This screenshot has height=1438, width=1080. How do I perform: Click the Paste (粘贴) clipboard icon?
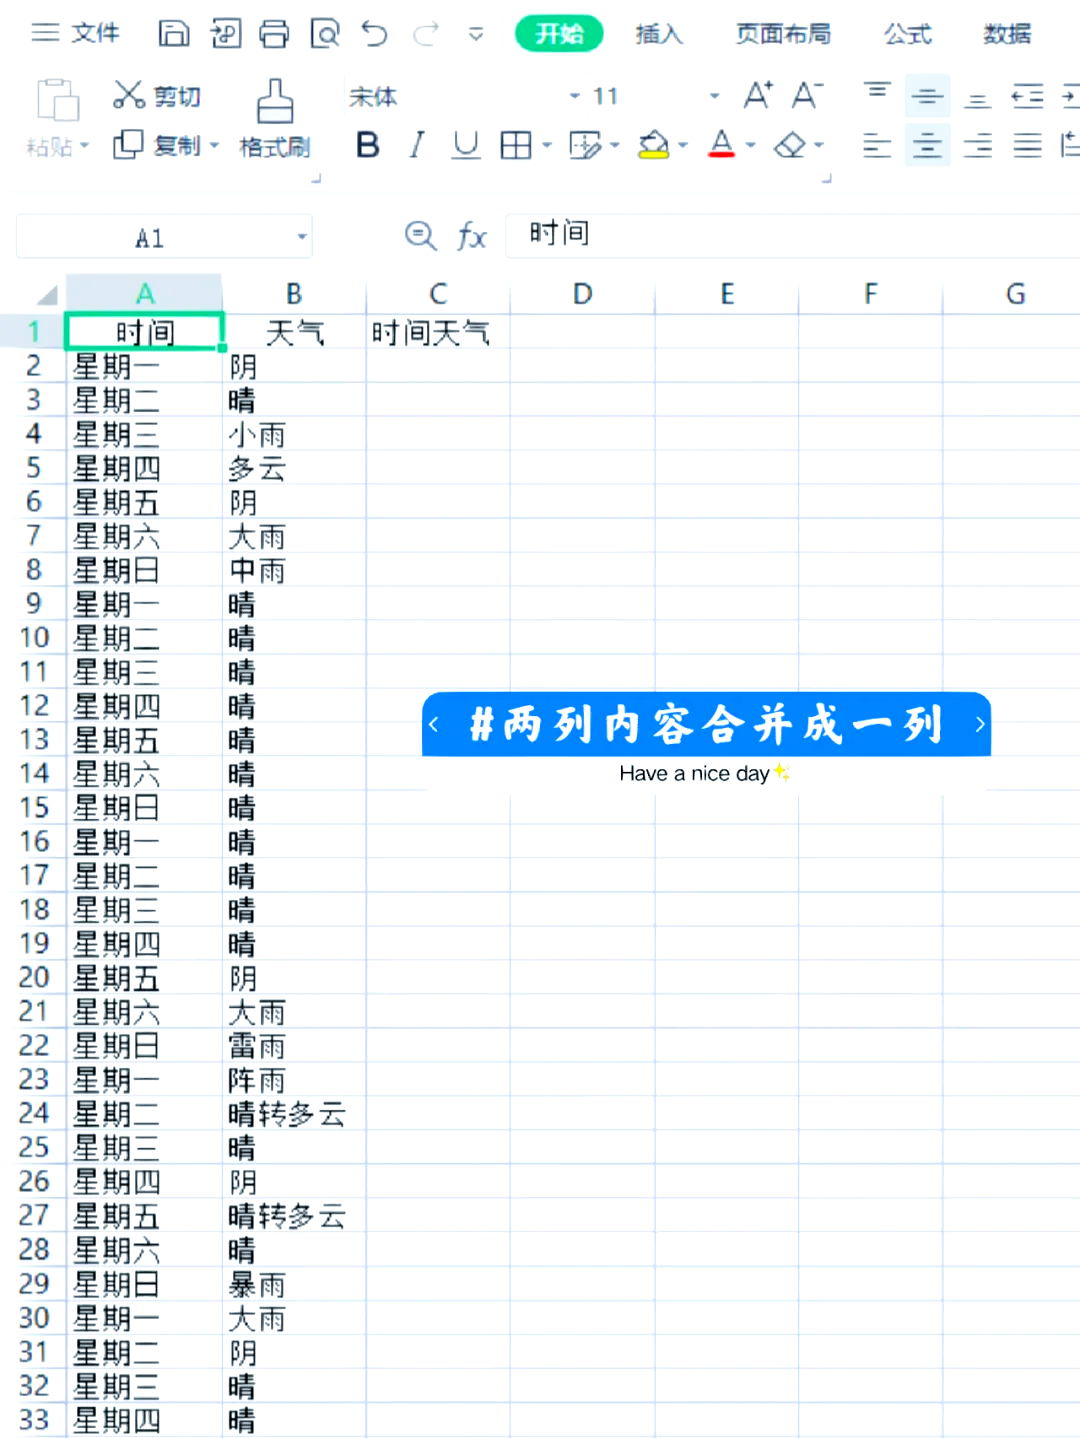(x=58, y=101)
